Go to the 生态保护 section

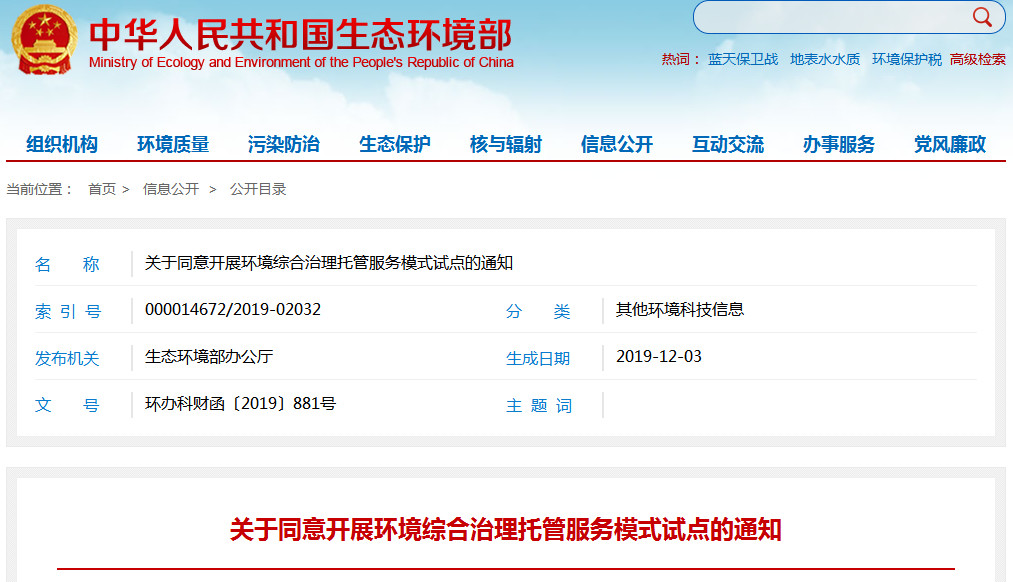click(395, 144)
